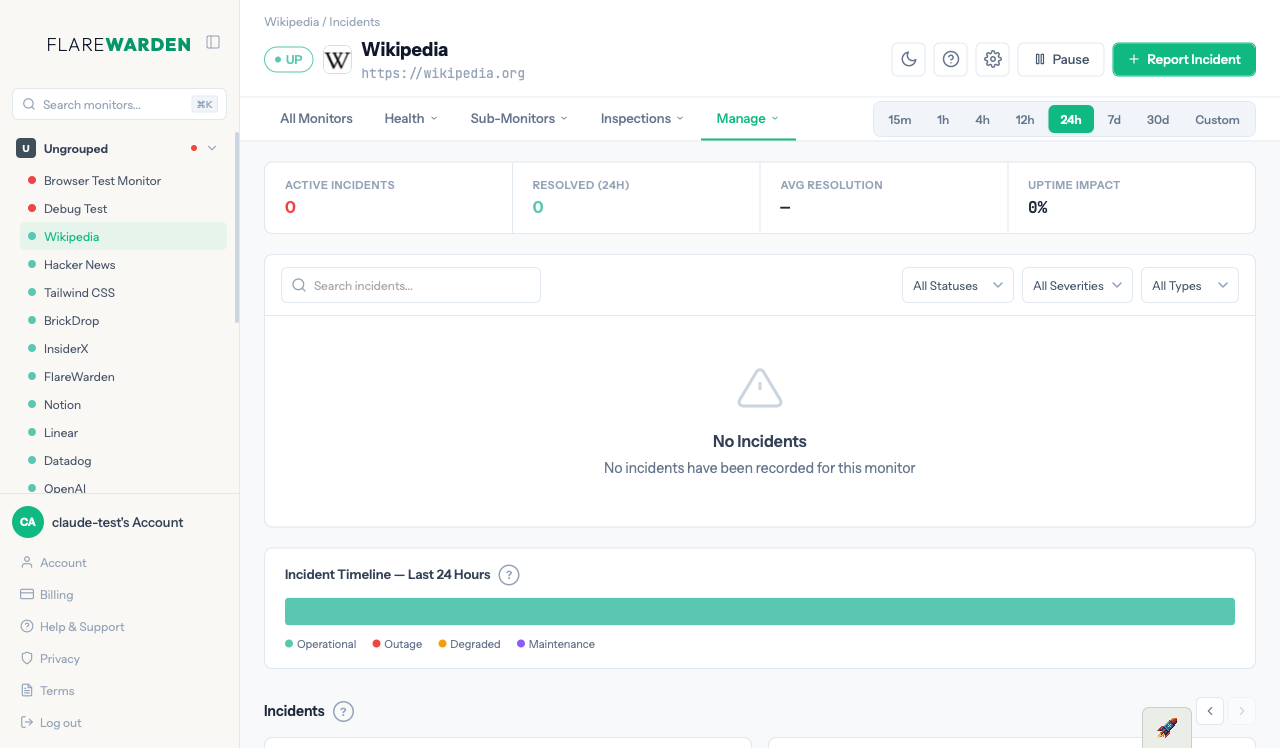Open the All Statuses dropdown
The height and width of the screenshot is (748, 1280).
click(957, 285)
